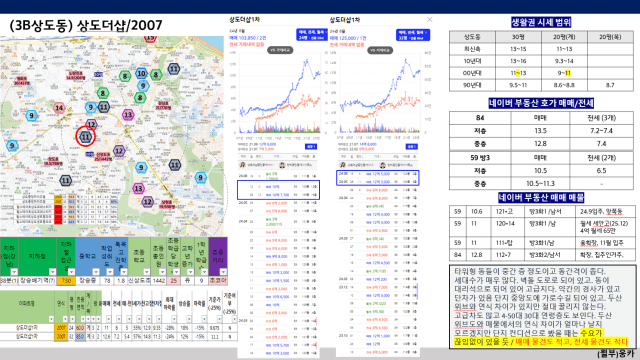640x360 pixels.
Task: Select the pink hexagon marker 14
Action: point(59,108)
